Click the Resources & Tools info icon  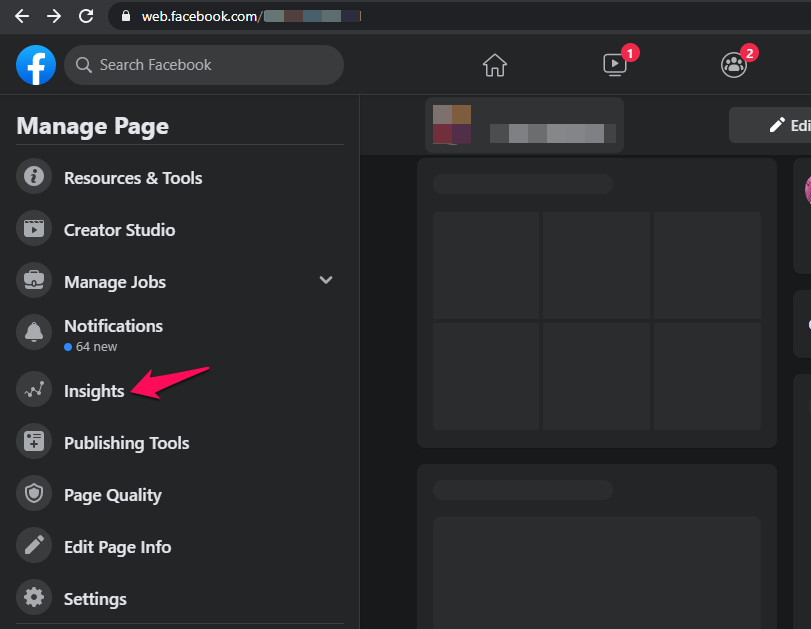point(34,178)
